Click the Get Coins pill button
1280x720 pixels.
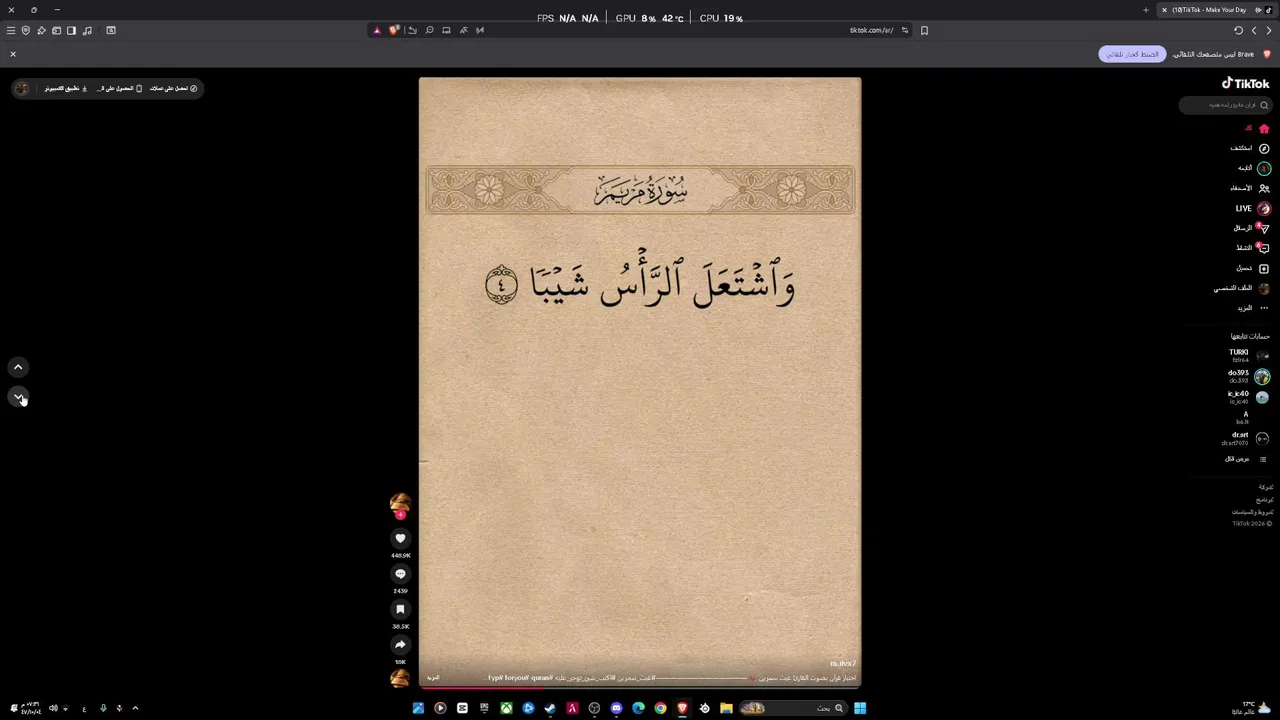pos(173,88)
